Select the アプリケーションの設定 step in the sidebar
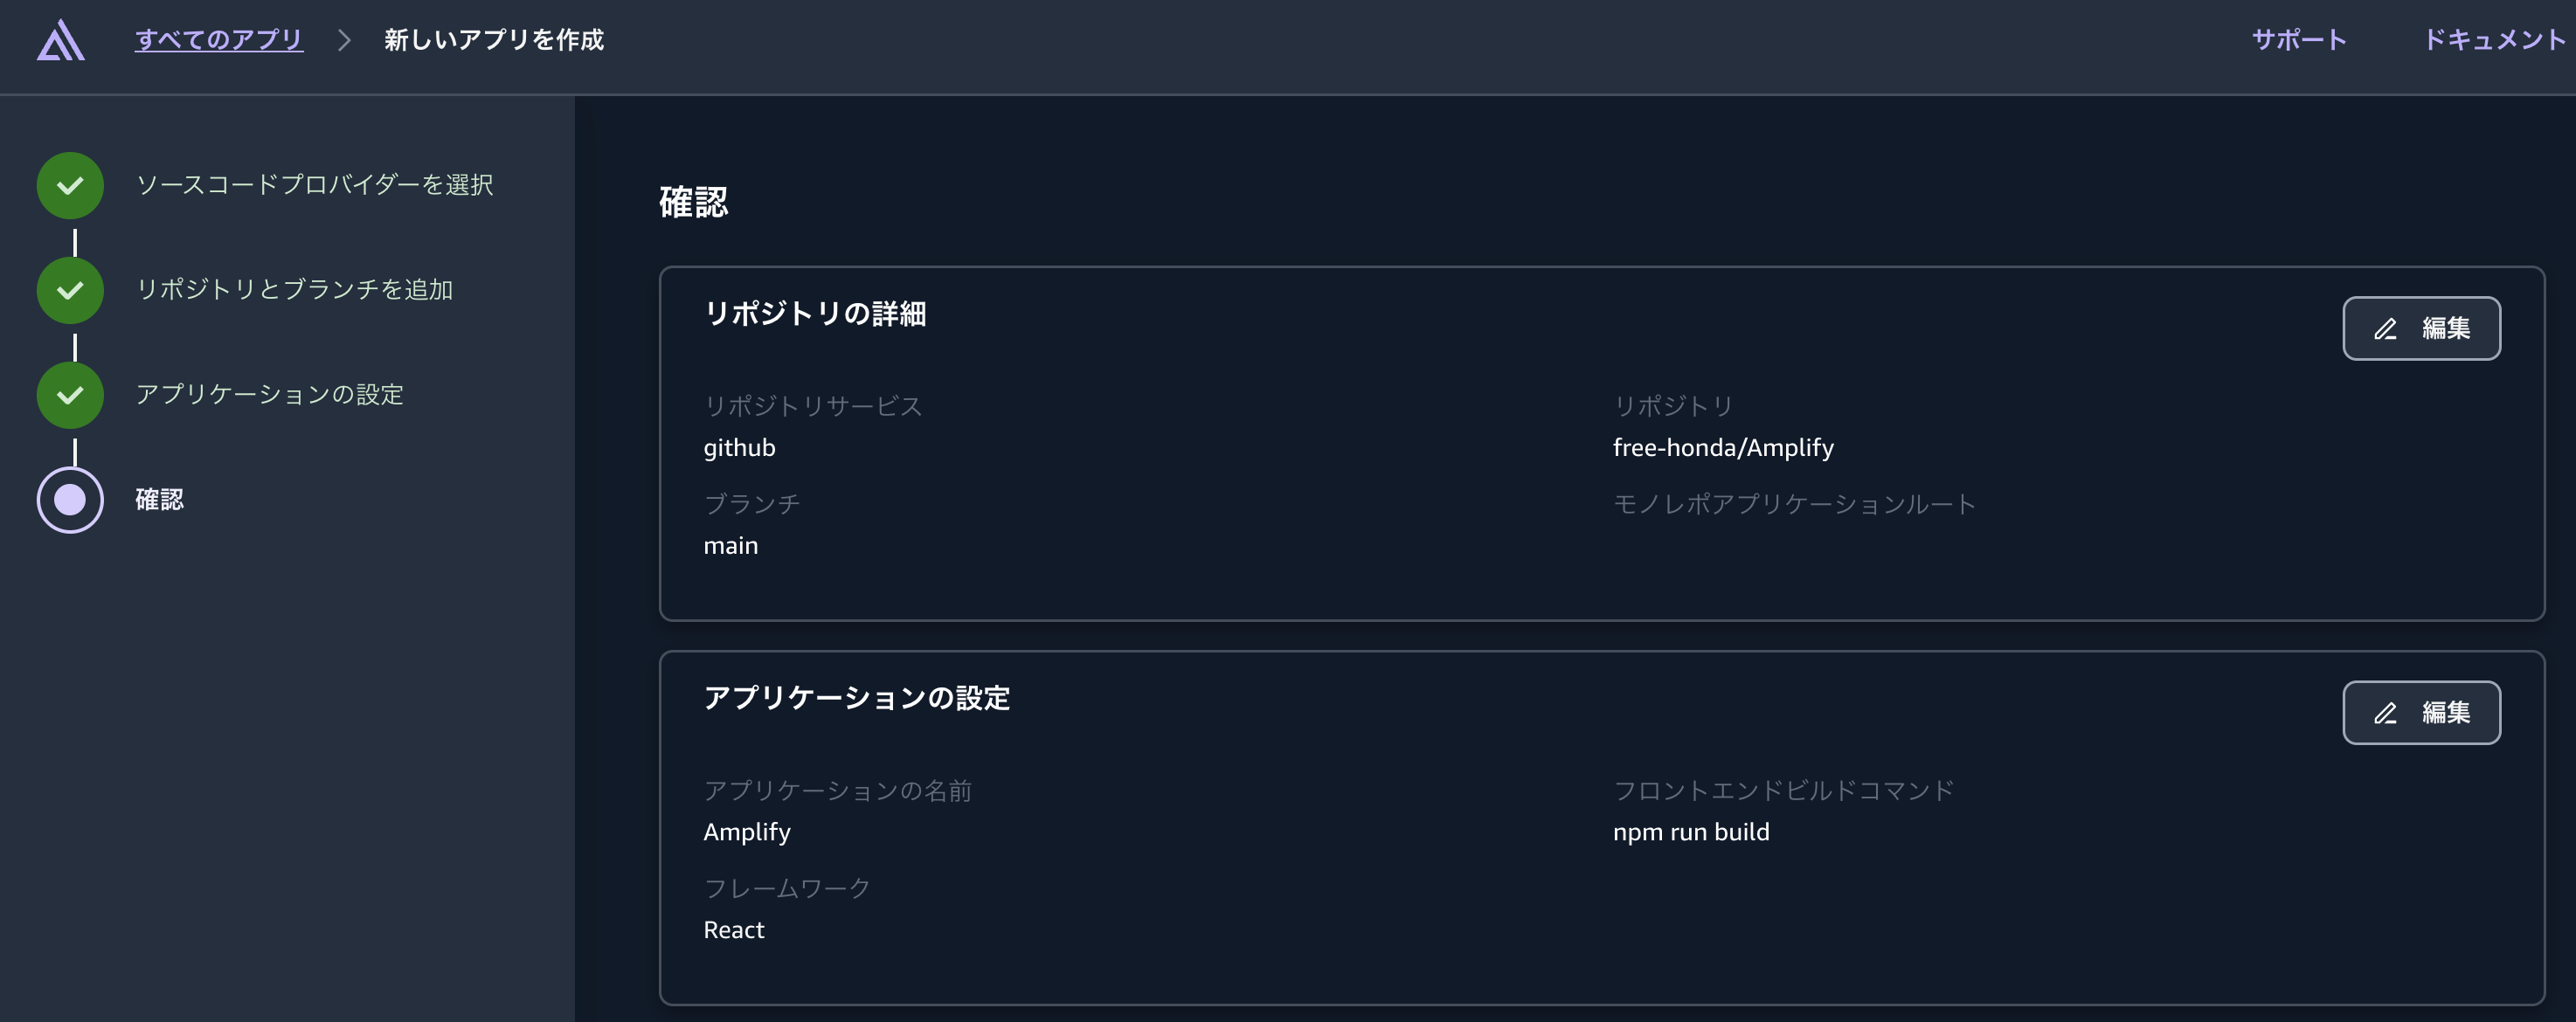Screen dimensions: 2576x1022 click(271, 395)
